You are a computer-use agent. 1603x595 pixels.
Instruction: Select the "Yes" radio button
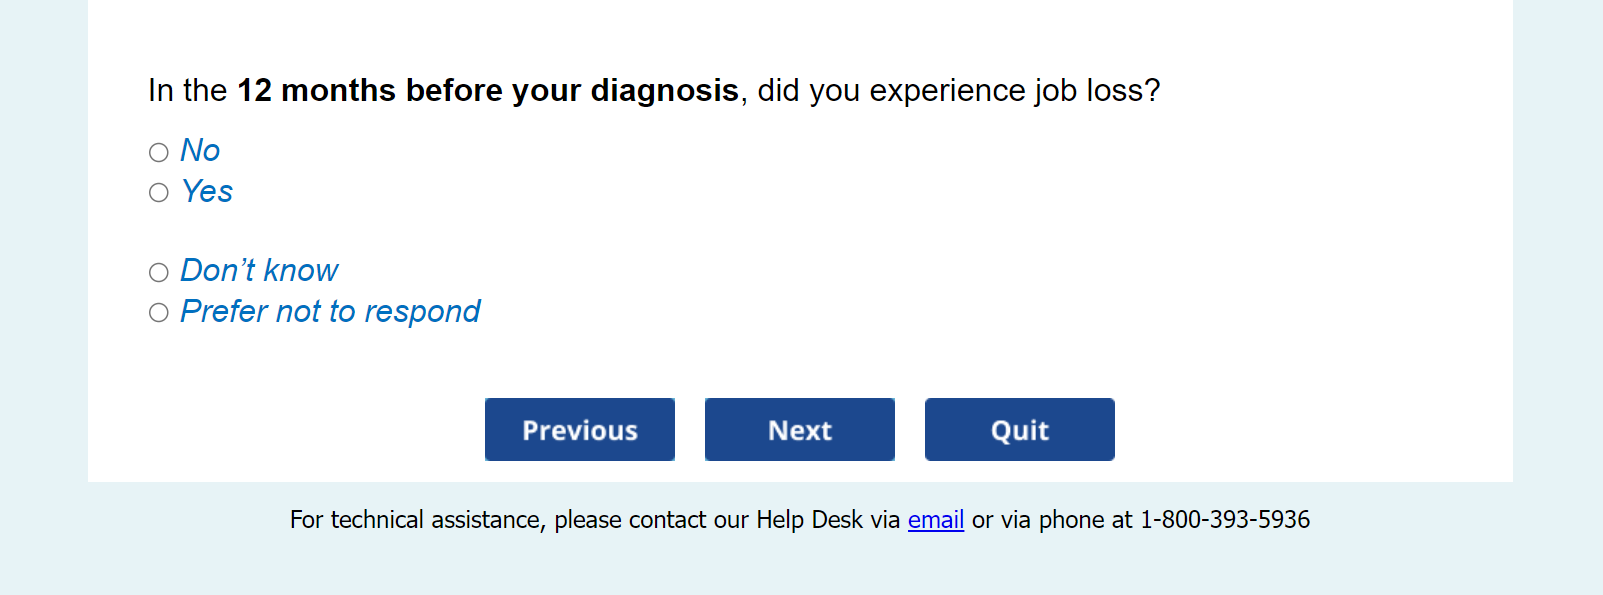click(159, 193)
